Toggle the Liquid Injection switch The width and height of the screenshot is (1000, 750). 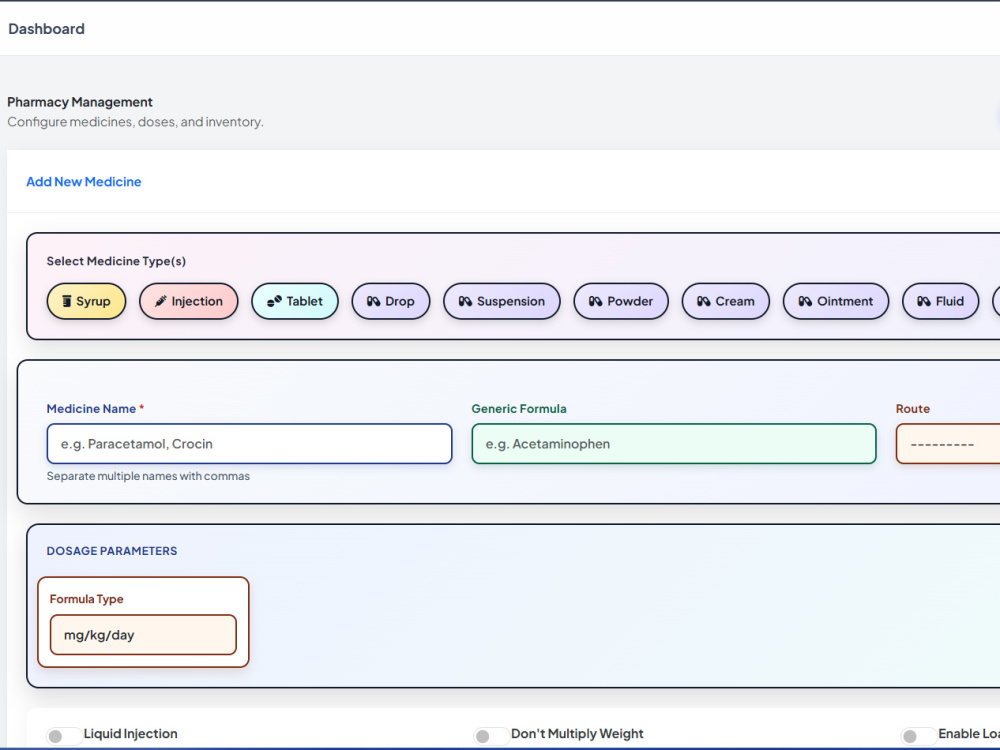click(x=63, y=736)
